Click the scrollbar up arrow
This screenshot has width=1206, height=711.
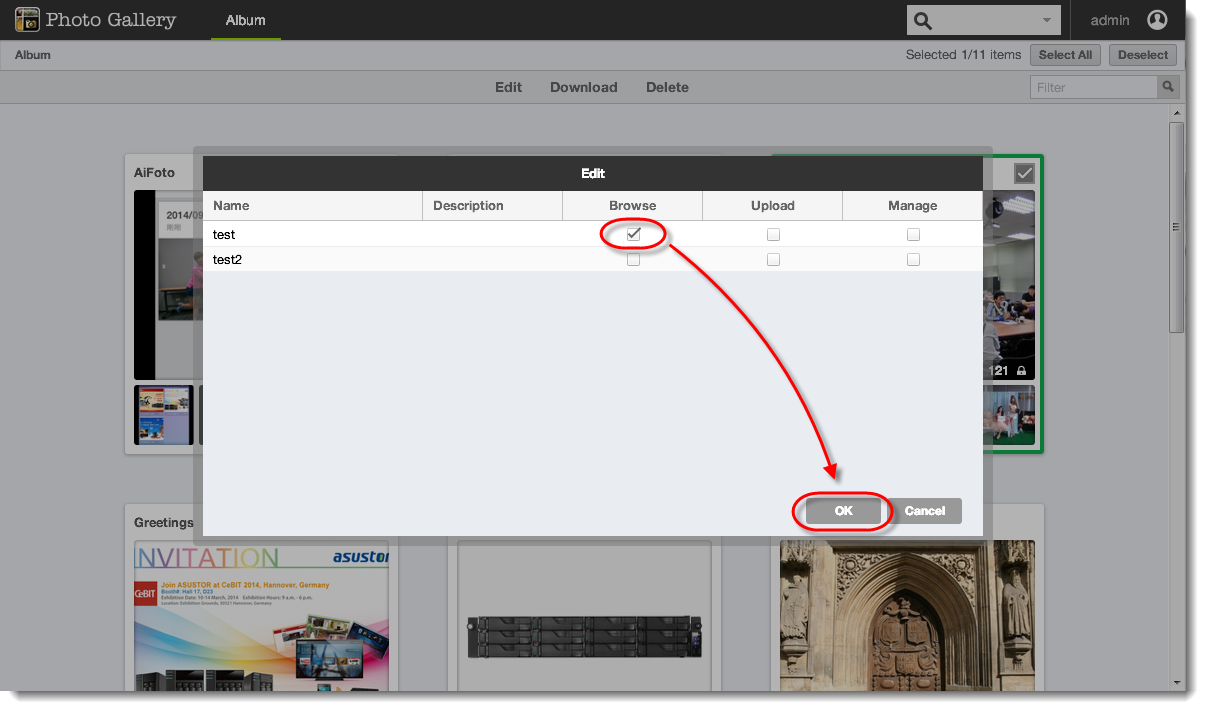tap(1177, 115)
